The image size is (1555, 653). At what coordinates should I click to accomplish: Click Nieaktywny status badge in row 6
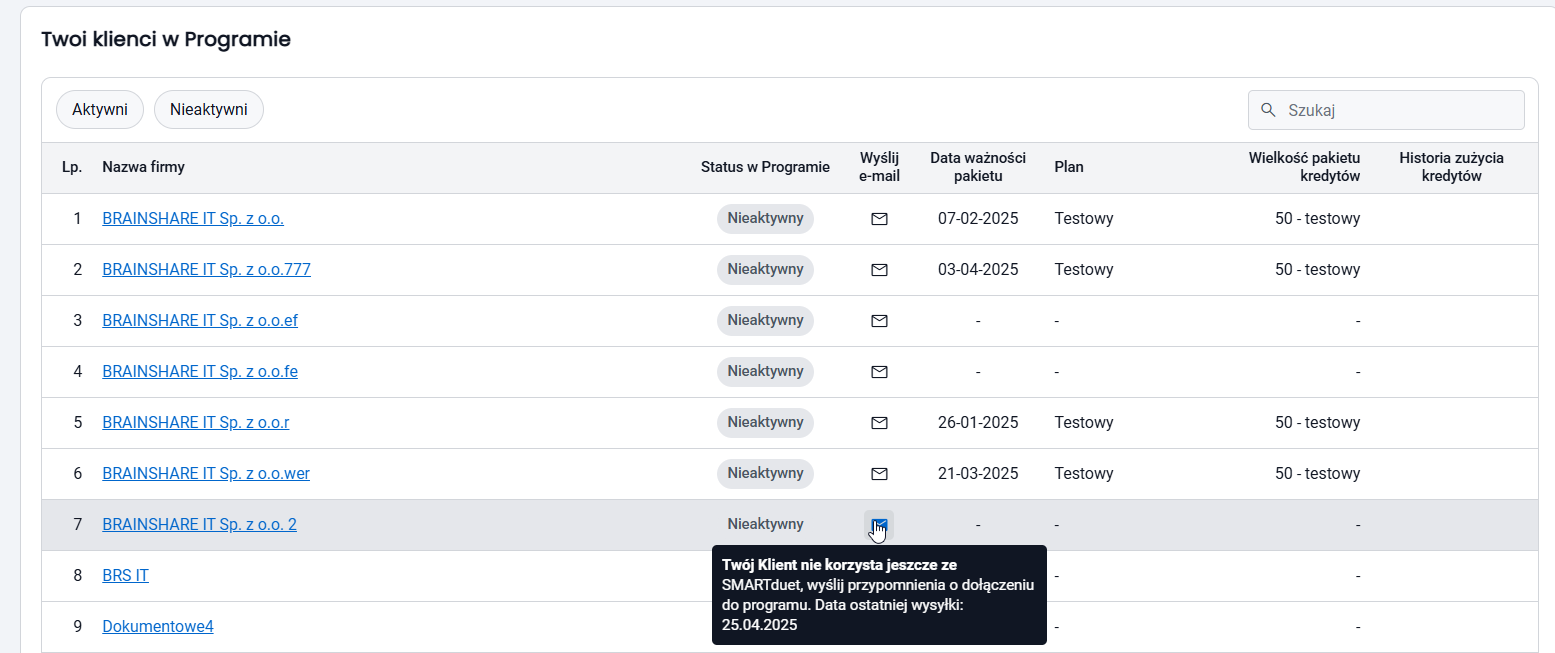tap(766, 474)
